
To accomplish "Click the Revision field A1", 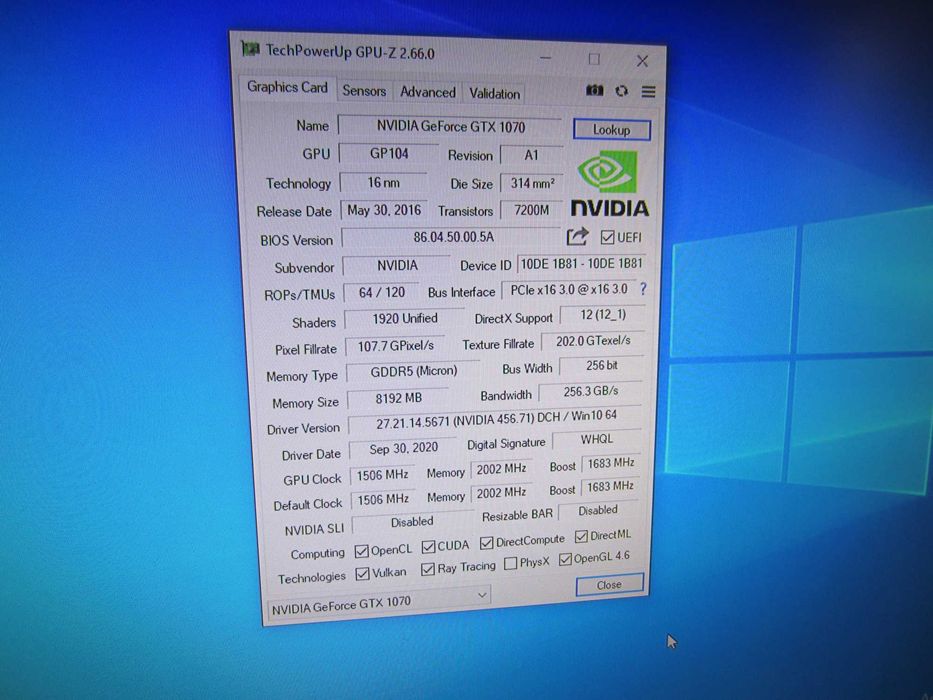I will click(531, 155).
